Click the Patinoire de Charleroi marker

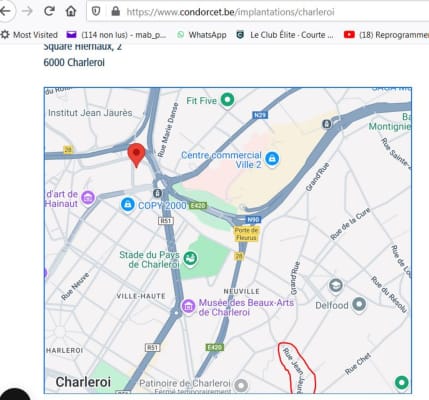[x=241, y=385]
